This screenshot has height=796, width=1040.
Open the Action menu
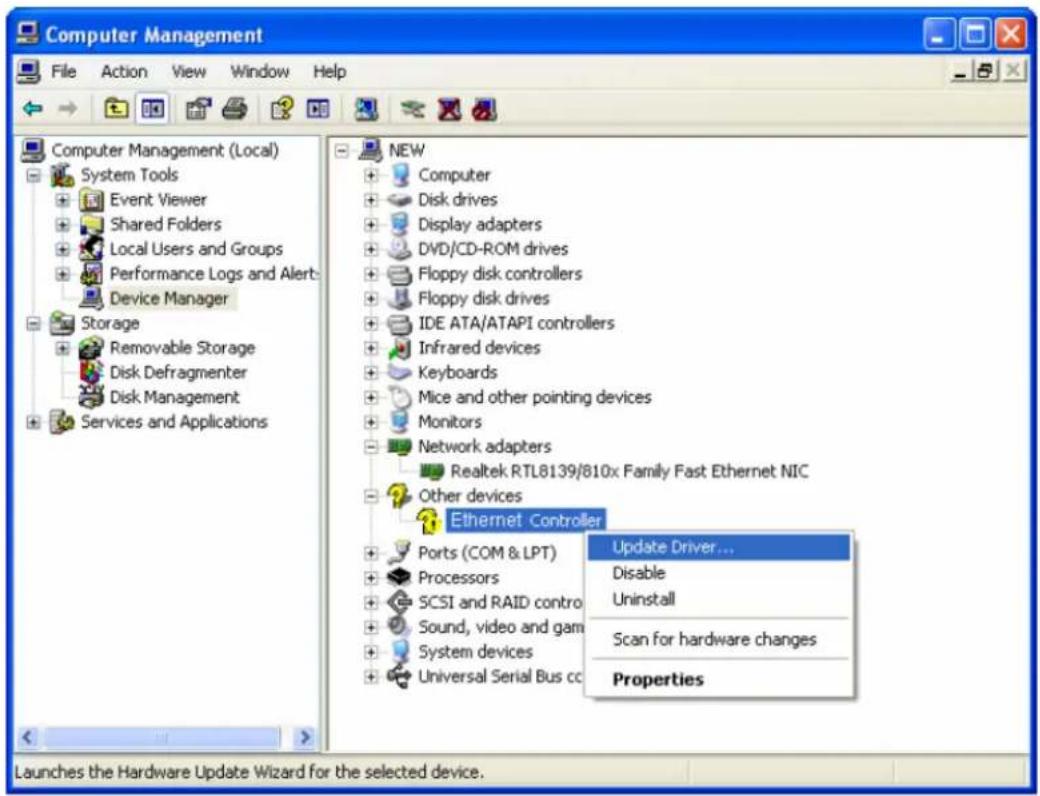click(123, 71)
